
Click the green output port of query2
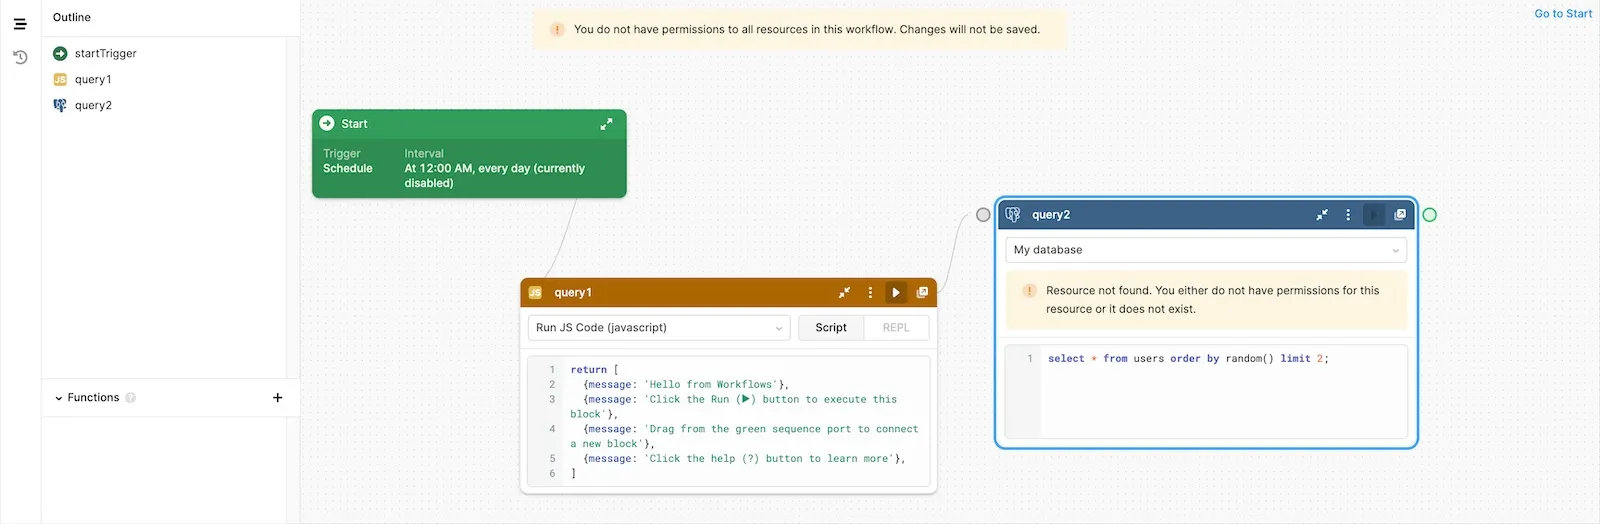tap(1429, 215)
